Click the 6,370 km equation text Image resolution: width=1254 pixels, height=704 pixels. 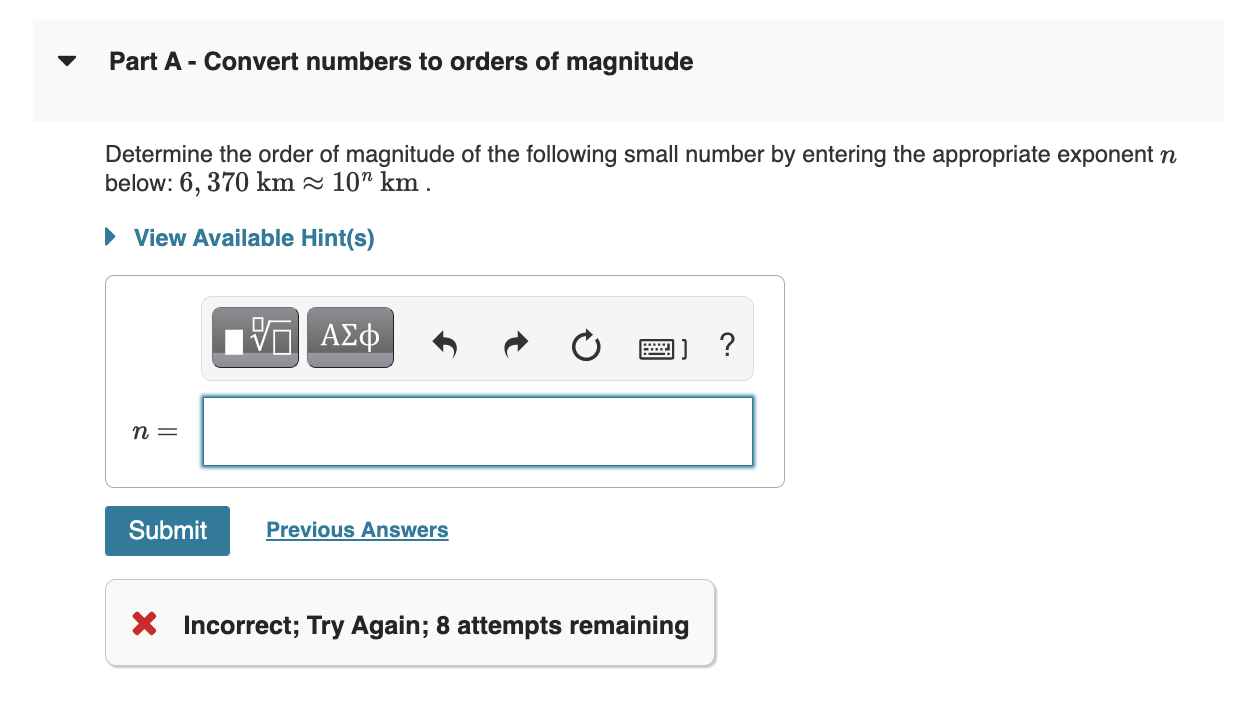tap(300, 182)
